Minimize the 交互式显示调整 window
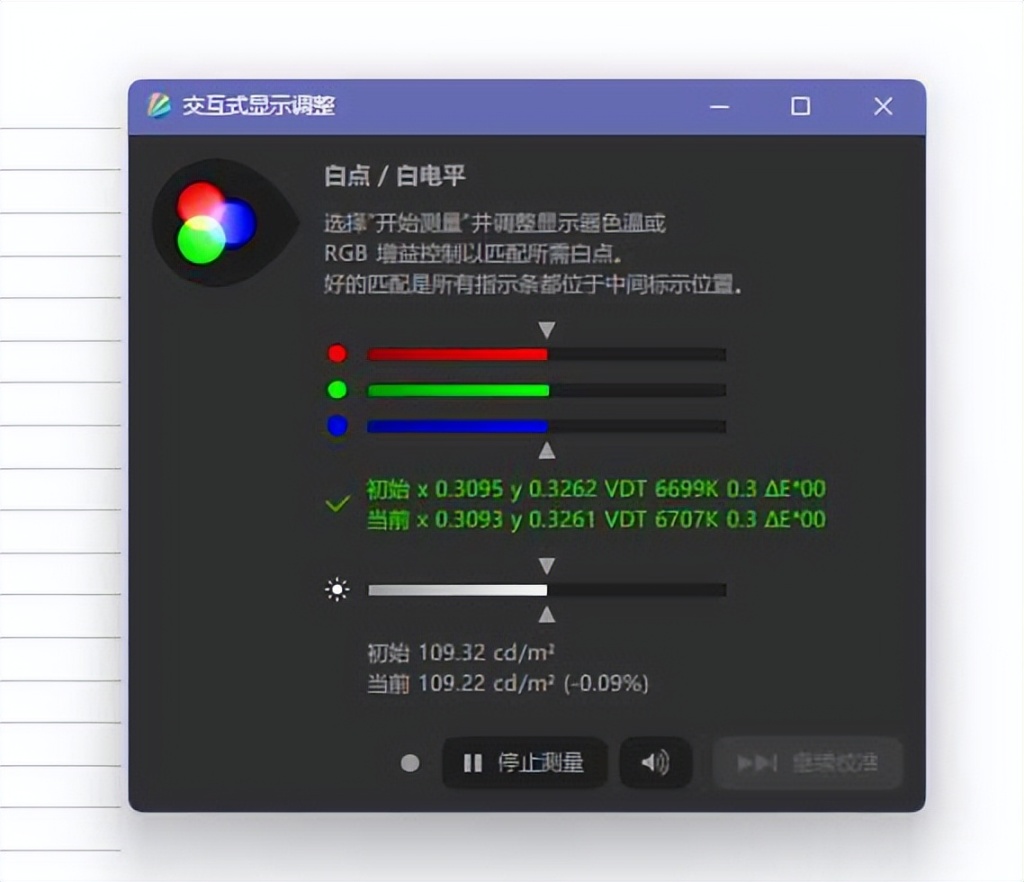Screen dimensions: 1024x882 point(720,106)
